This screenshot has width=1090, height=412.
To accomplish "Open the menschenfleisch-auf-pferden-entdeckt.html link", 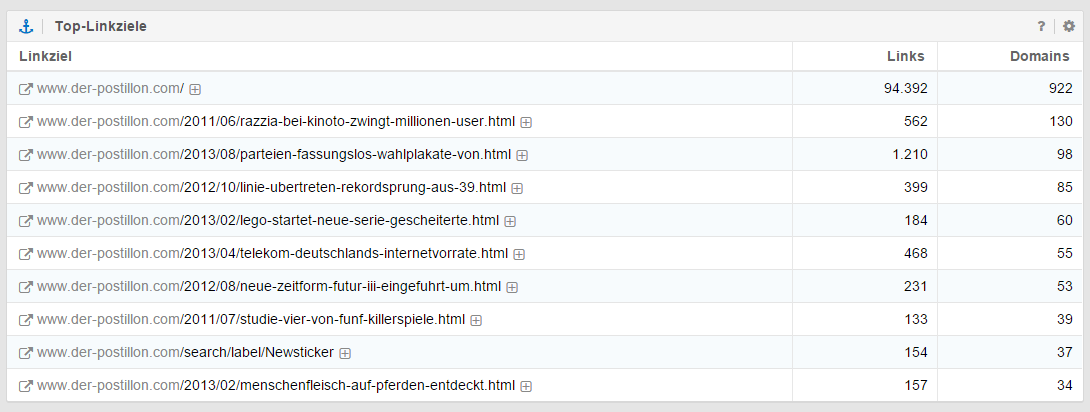I will tap(348, 386).
